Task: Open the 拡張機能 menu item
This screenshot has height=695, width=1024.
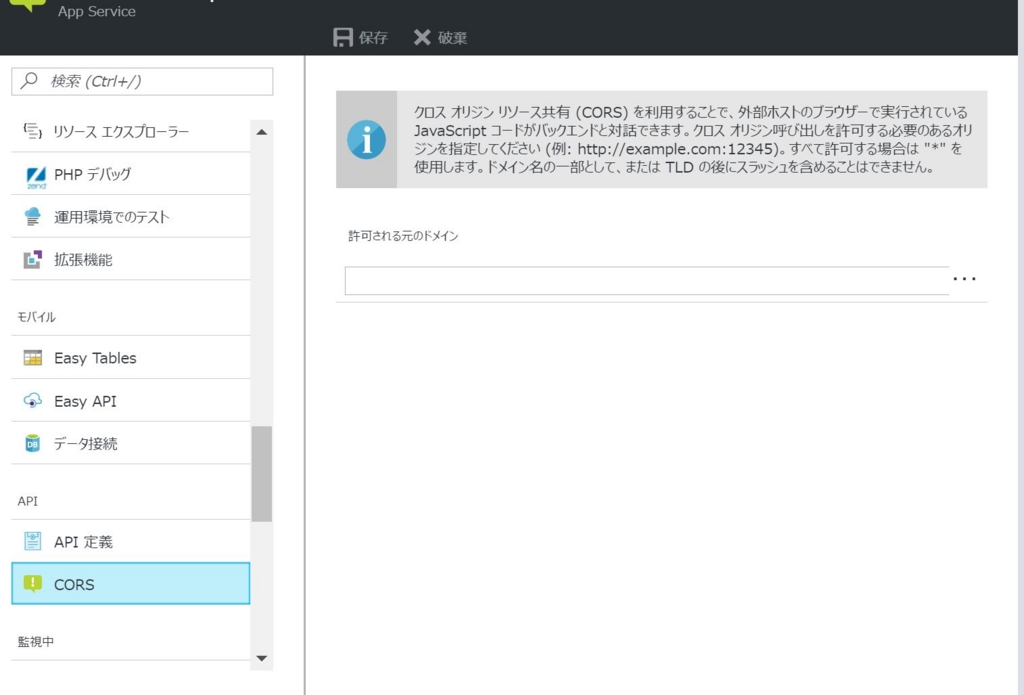Action: pos(131,259)
